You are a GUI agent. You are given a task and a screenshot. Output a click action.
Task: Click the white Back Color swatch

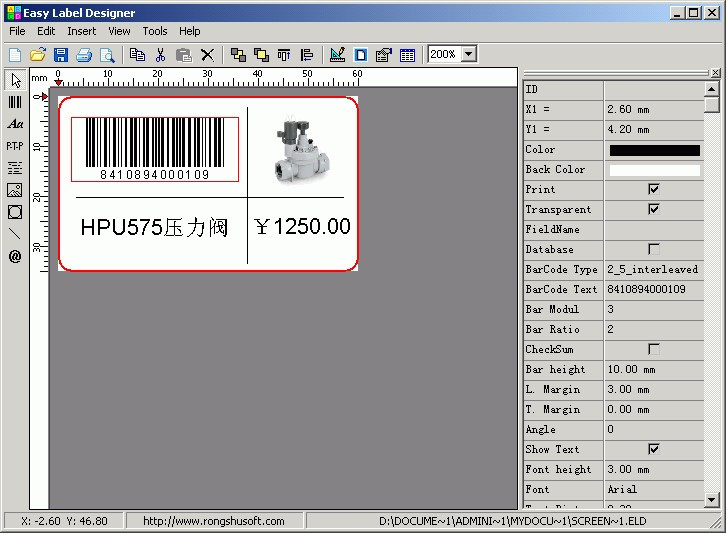pyautogui.click(x=654, y=170)
